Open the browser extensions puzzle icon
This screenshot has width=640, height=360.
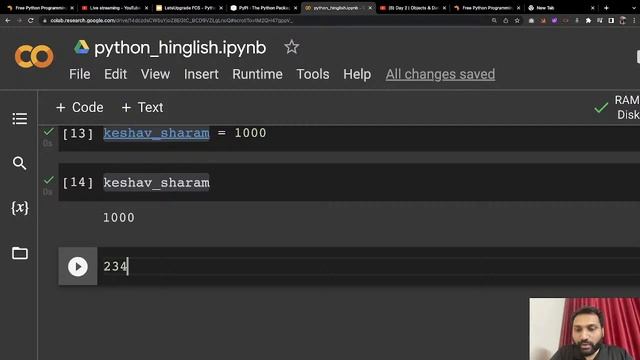588,20
